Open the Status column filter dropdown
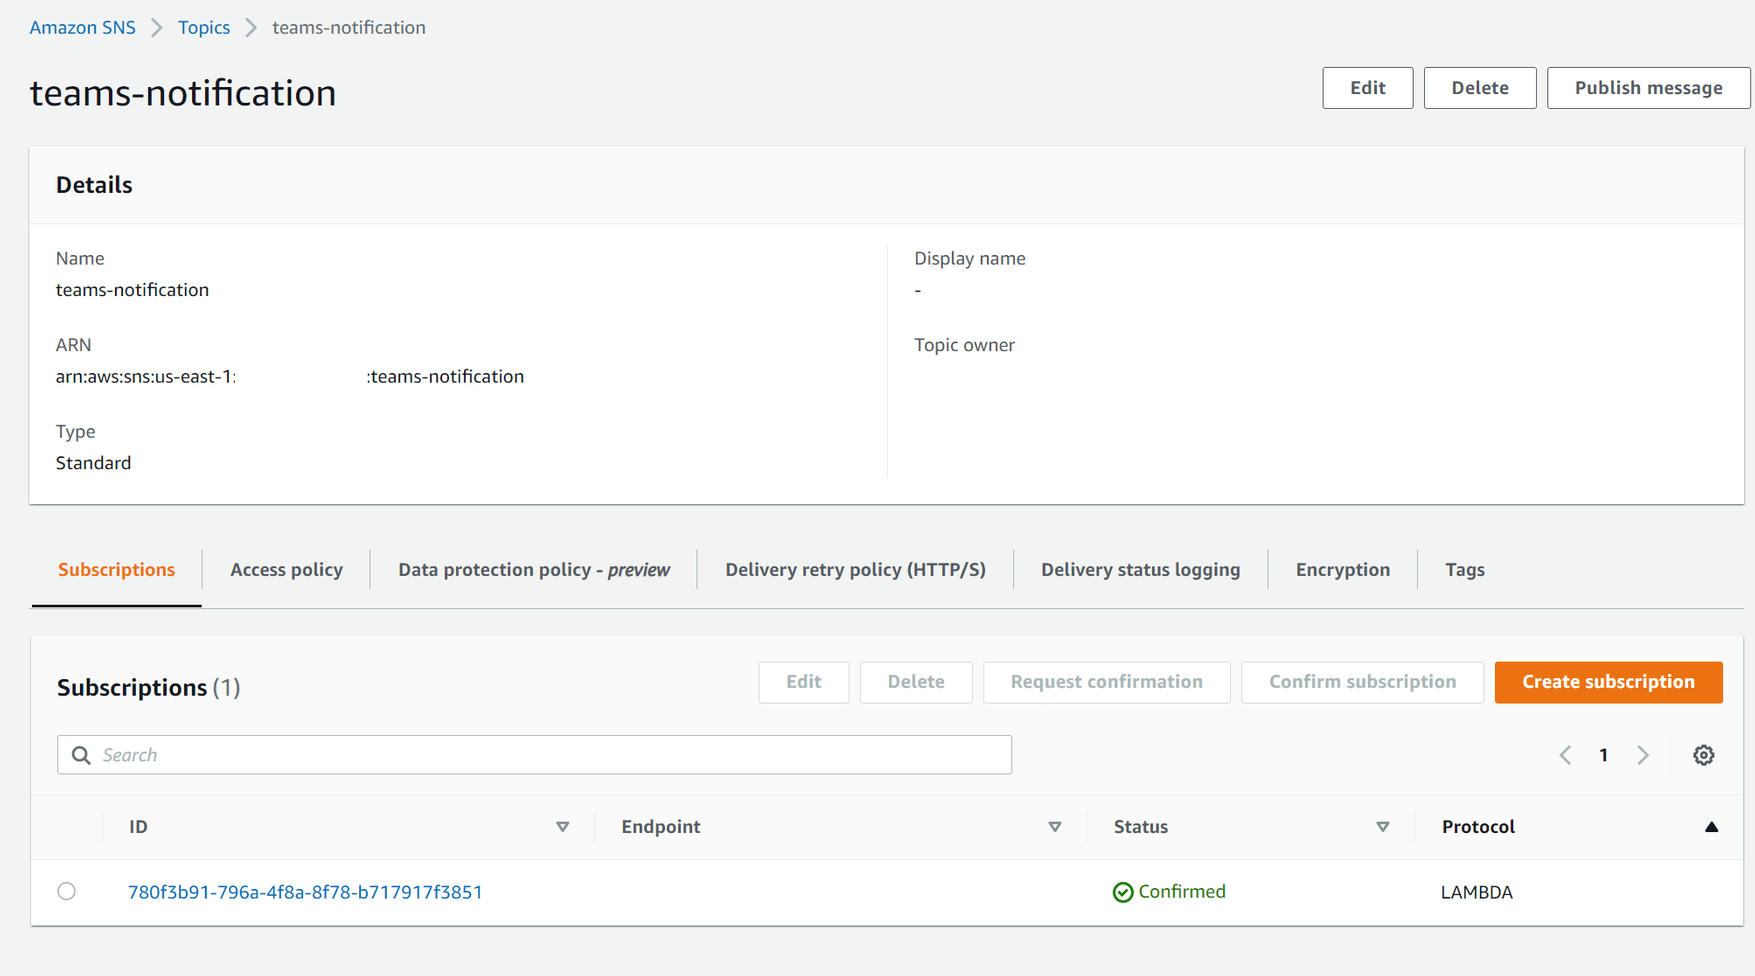The width and height of the screenshot is (1755, 976). coord(1383,827)
